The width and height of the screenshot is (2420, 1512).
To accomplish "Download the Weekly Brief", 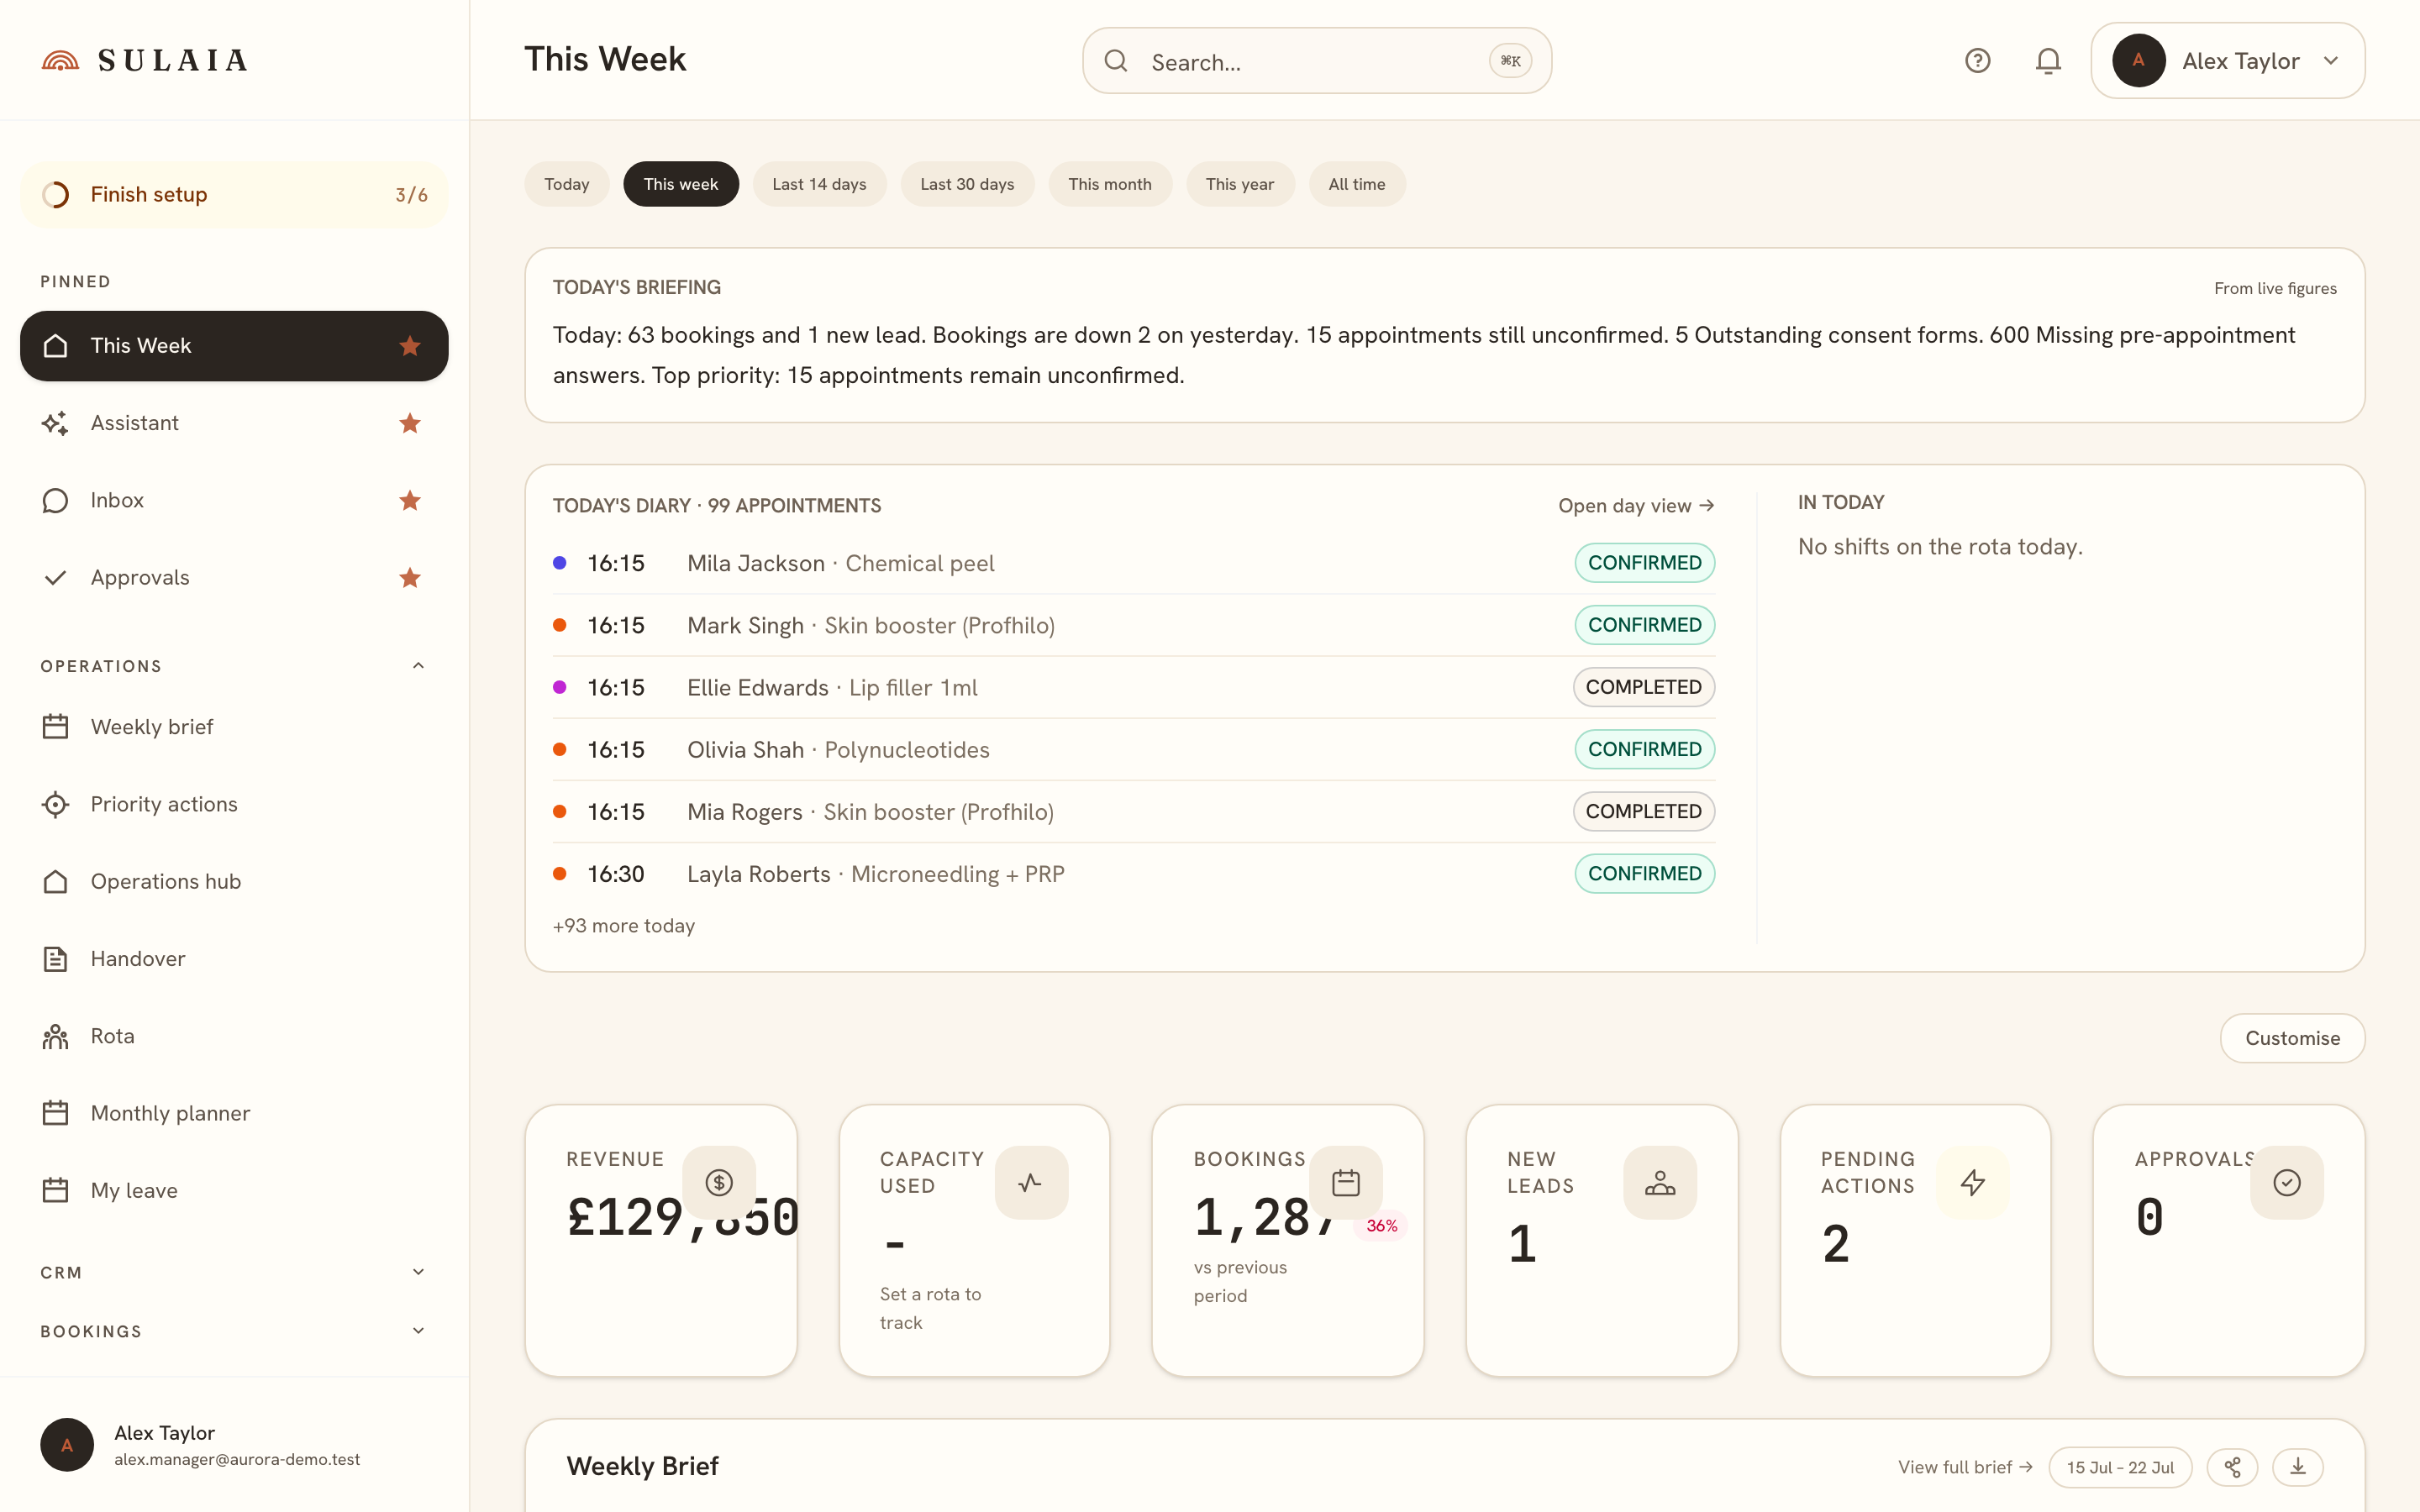I will point(2298,1467).
